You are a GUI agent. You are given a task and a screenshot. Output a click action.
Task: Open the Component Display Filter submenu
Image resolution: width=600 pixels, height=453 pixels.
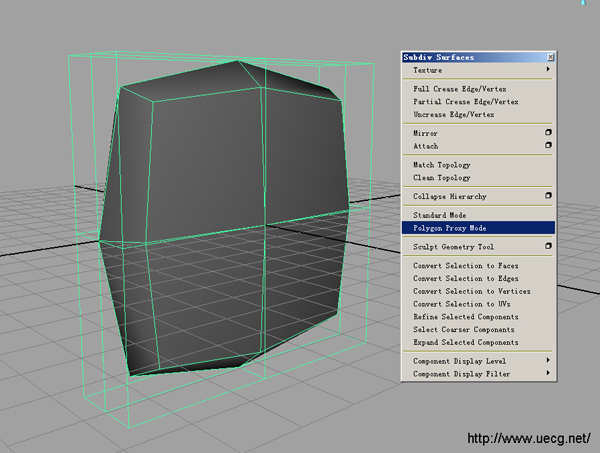click(478, 374)
